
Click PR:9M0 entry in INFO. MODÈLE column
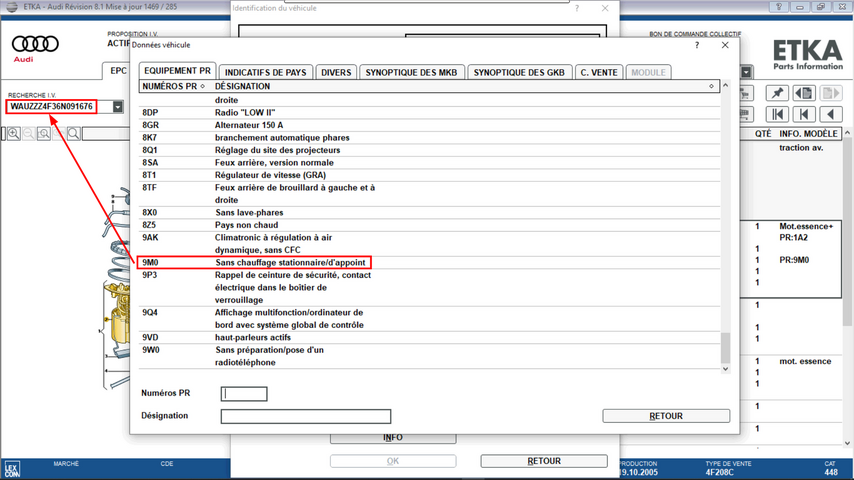pos(794,260)
